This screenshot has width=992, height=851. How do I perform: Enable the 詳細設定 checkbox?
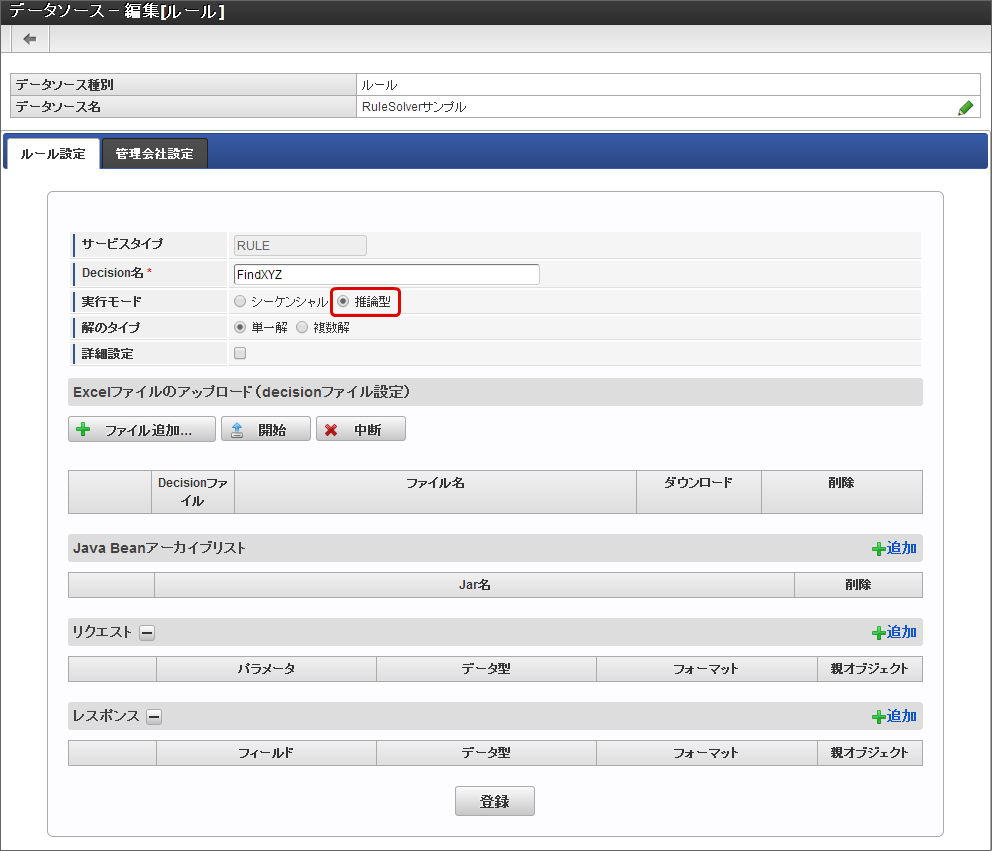[240, 353]
